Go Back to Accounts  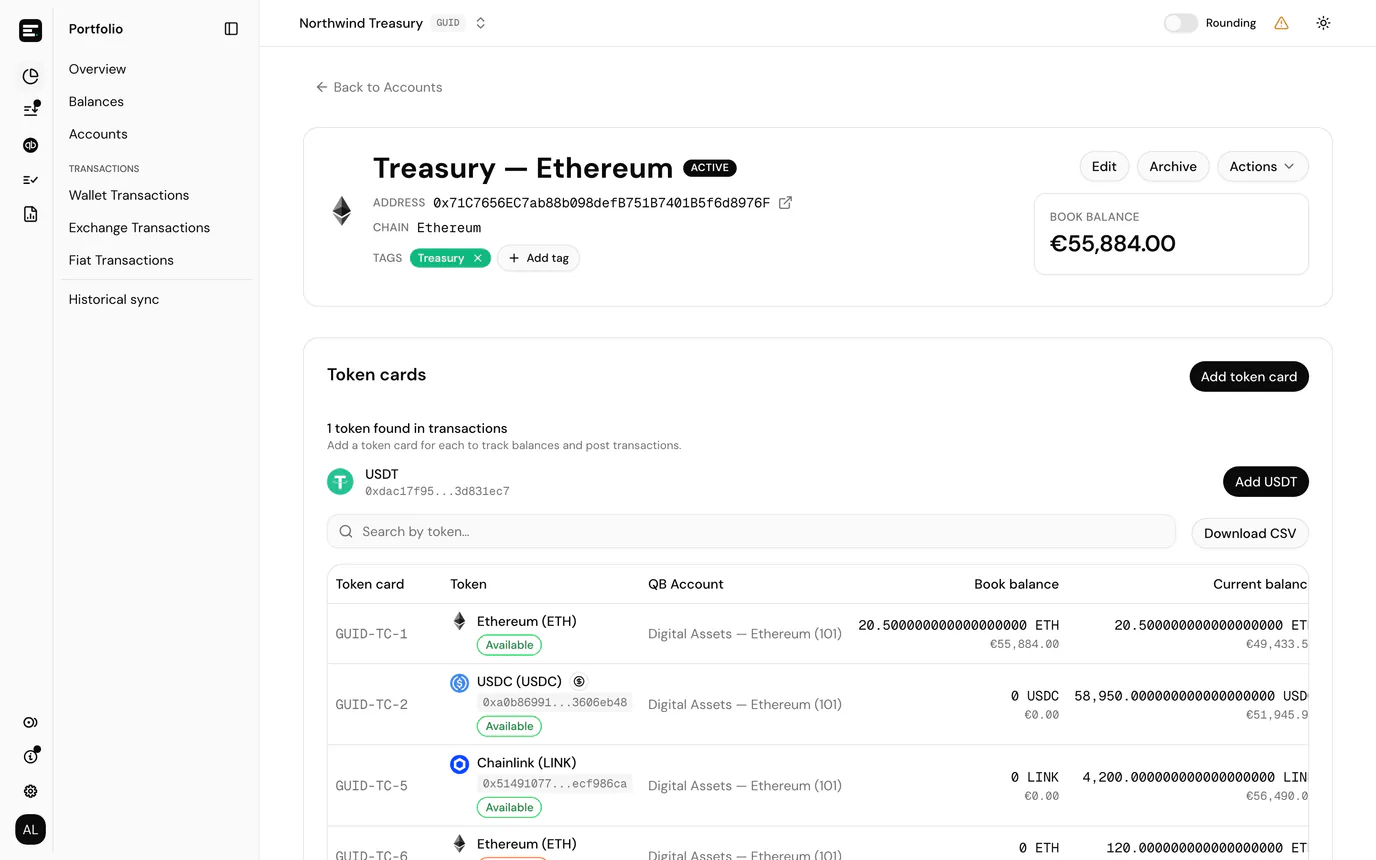click(379, 87)
